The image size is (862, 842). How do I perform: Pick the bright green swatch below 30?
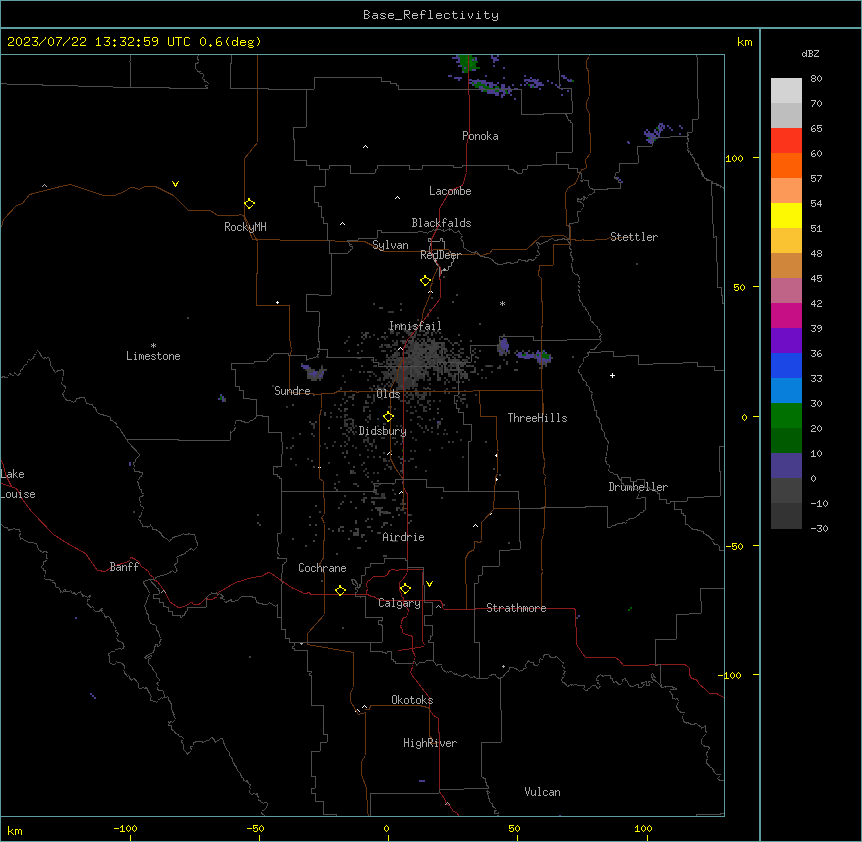pos(786,416)
